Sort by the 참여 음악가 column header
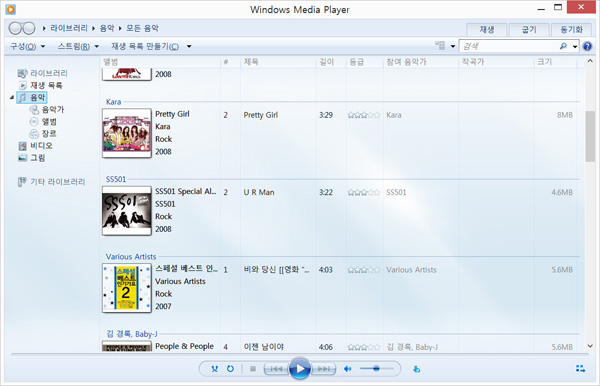The image size is (600, 386). (421, 62)
